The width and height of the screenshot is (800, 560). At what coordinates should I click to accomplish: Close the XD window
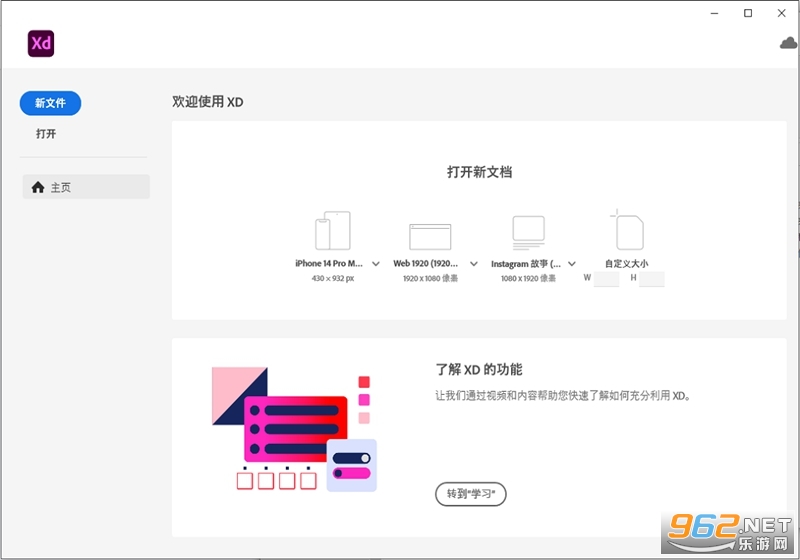(782, 13)
